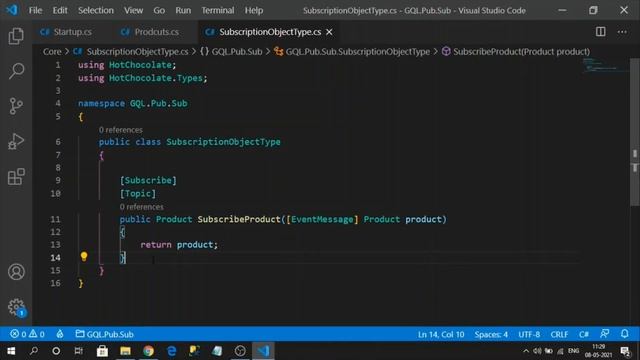Open the File menu

[35, 10]
